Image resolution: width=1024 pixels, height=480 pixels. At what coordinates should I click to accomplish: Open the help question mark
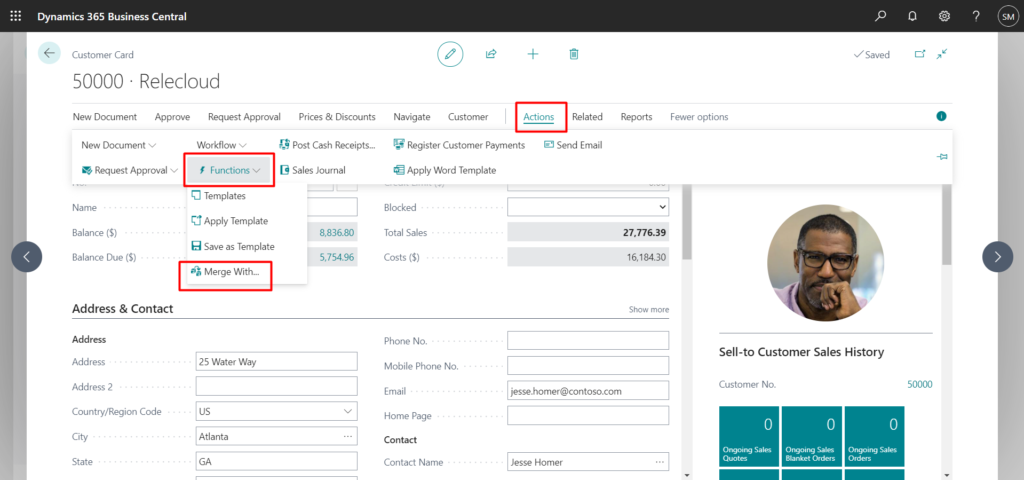pyautogui.click(x=976, y=16)
